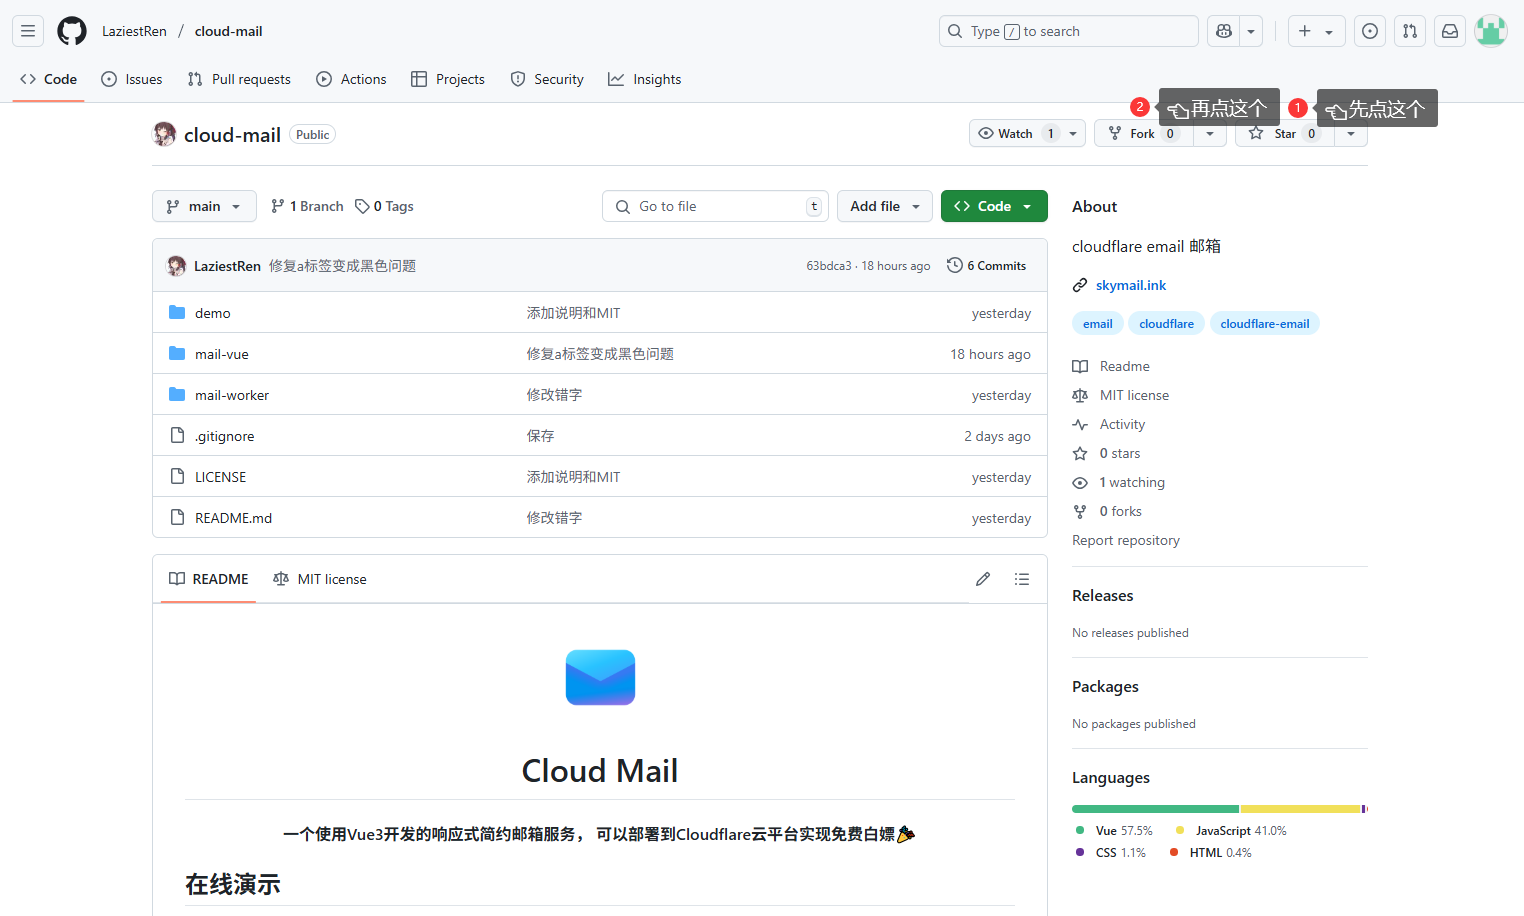Image resolution: width=1524 pixels, height=916 pixels.
Task: Edit the README with the pencil icon
Action: point(982,579)
